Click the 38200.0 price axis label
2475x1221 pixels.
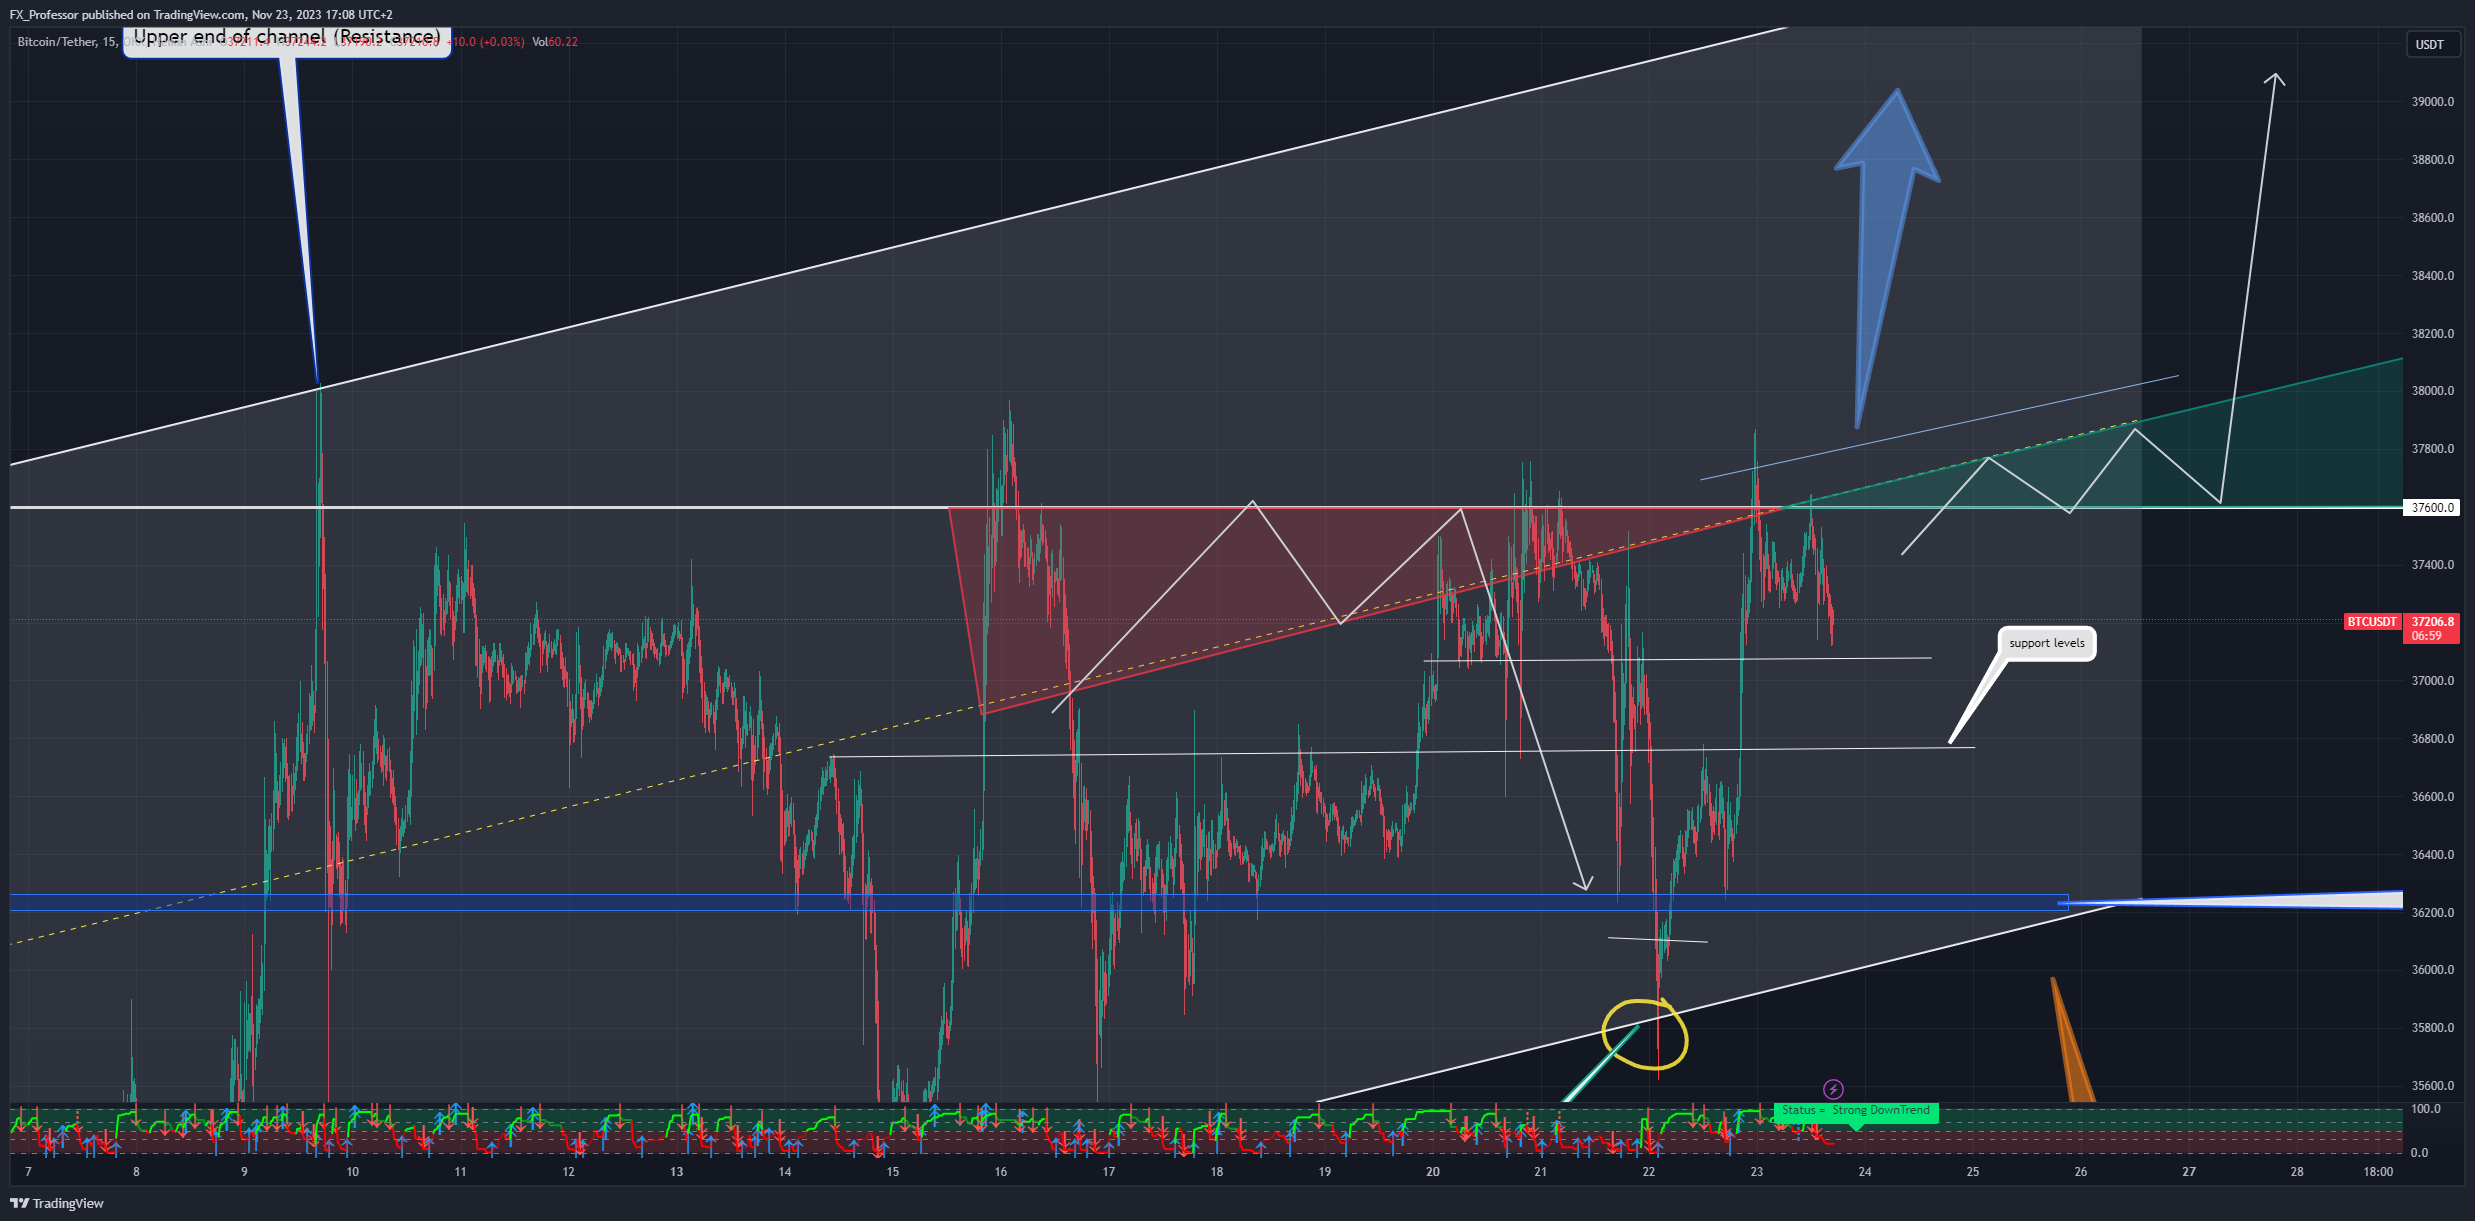(2432, 334)
